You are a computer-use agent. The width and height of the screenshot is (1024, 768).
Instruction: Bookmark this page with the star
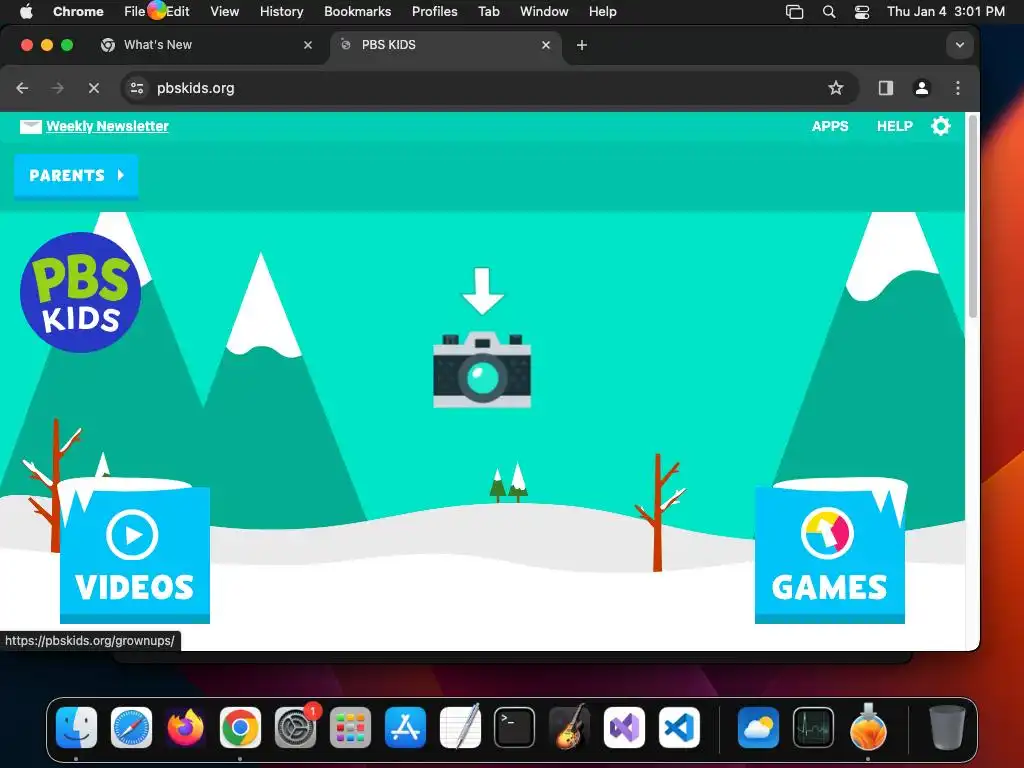[x=836, y=88]
